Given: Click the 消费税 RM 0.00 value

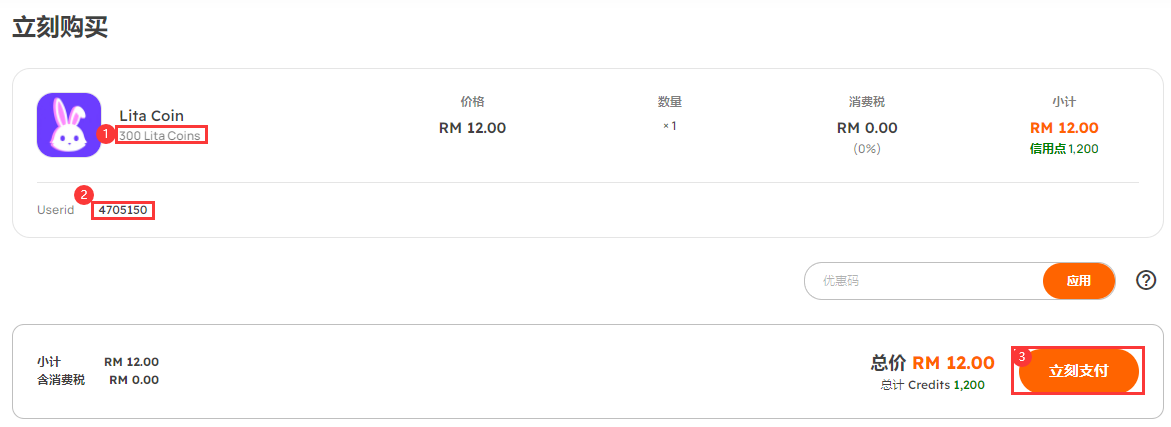Looking at the screenshot, I should click(867, 128).
